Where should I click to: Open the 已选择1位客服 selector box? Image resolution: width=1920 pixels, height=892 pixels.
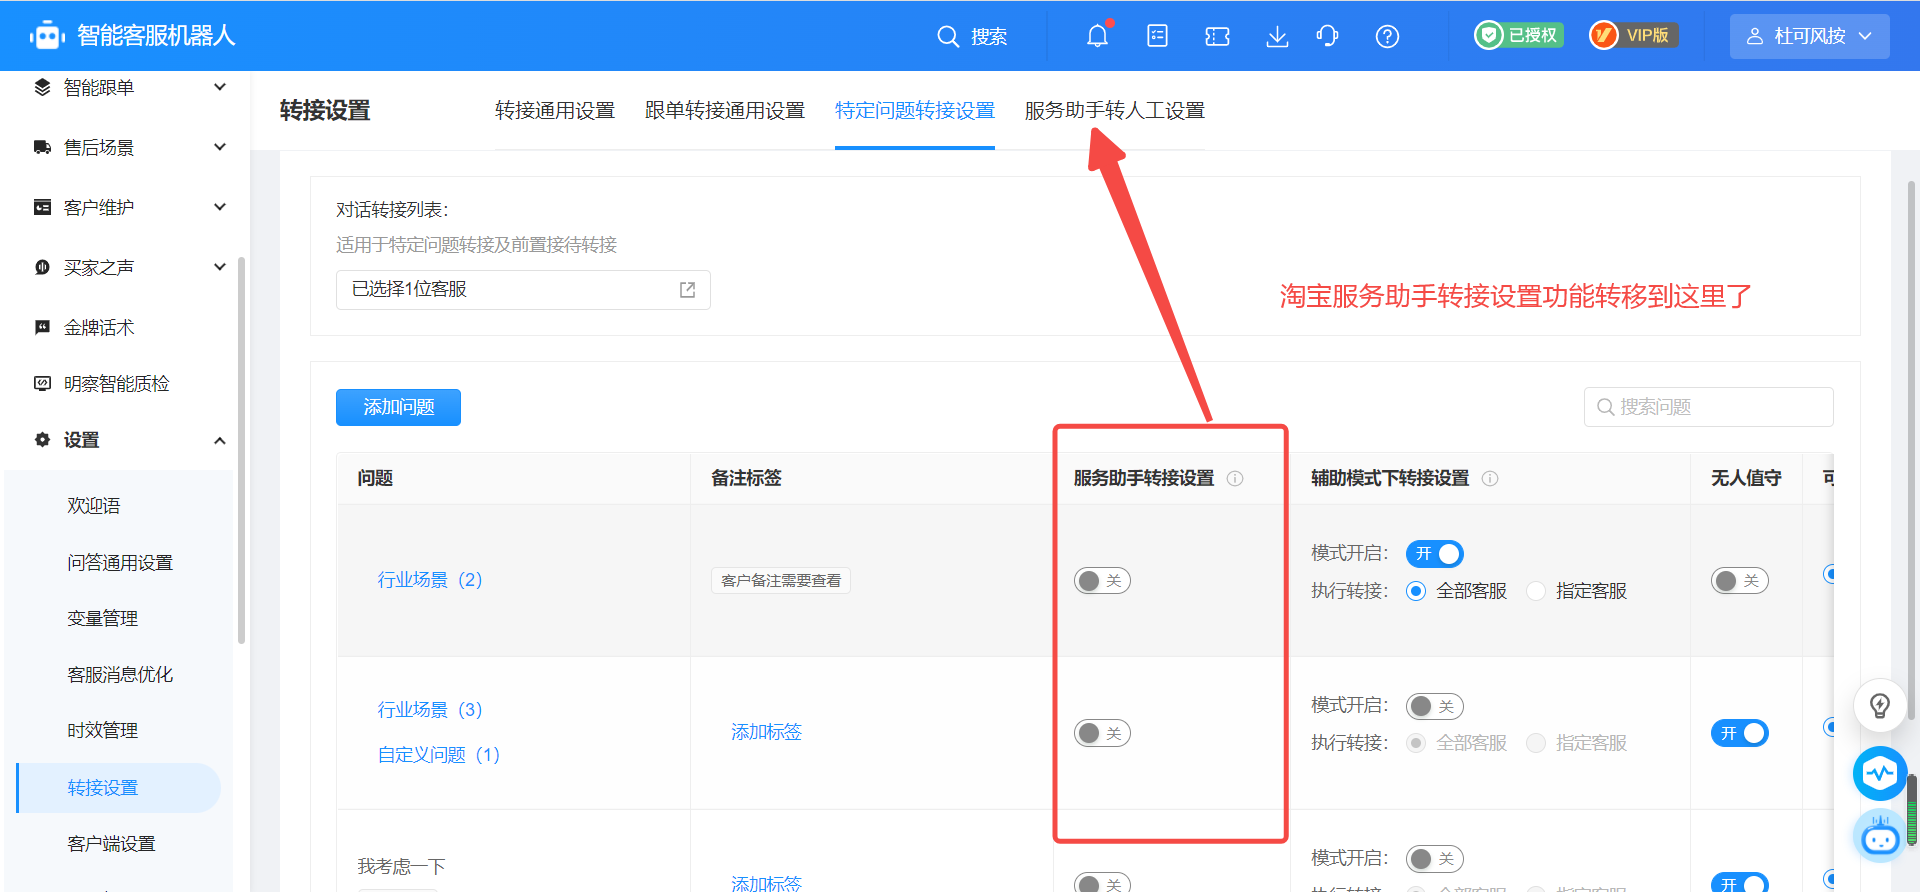(523, 290)
